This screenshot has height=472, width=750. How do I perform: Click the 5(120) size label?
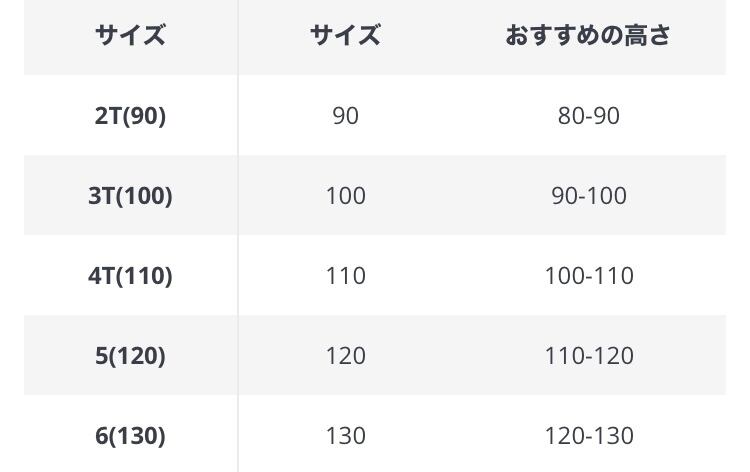(x=130, y=356)
